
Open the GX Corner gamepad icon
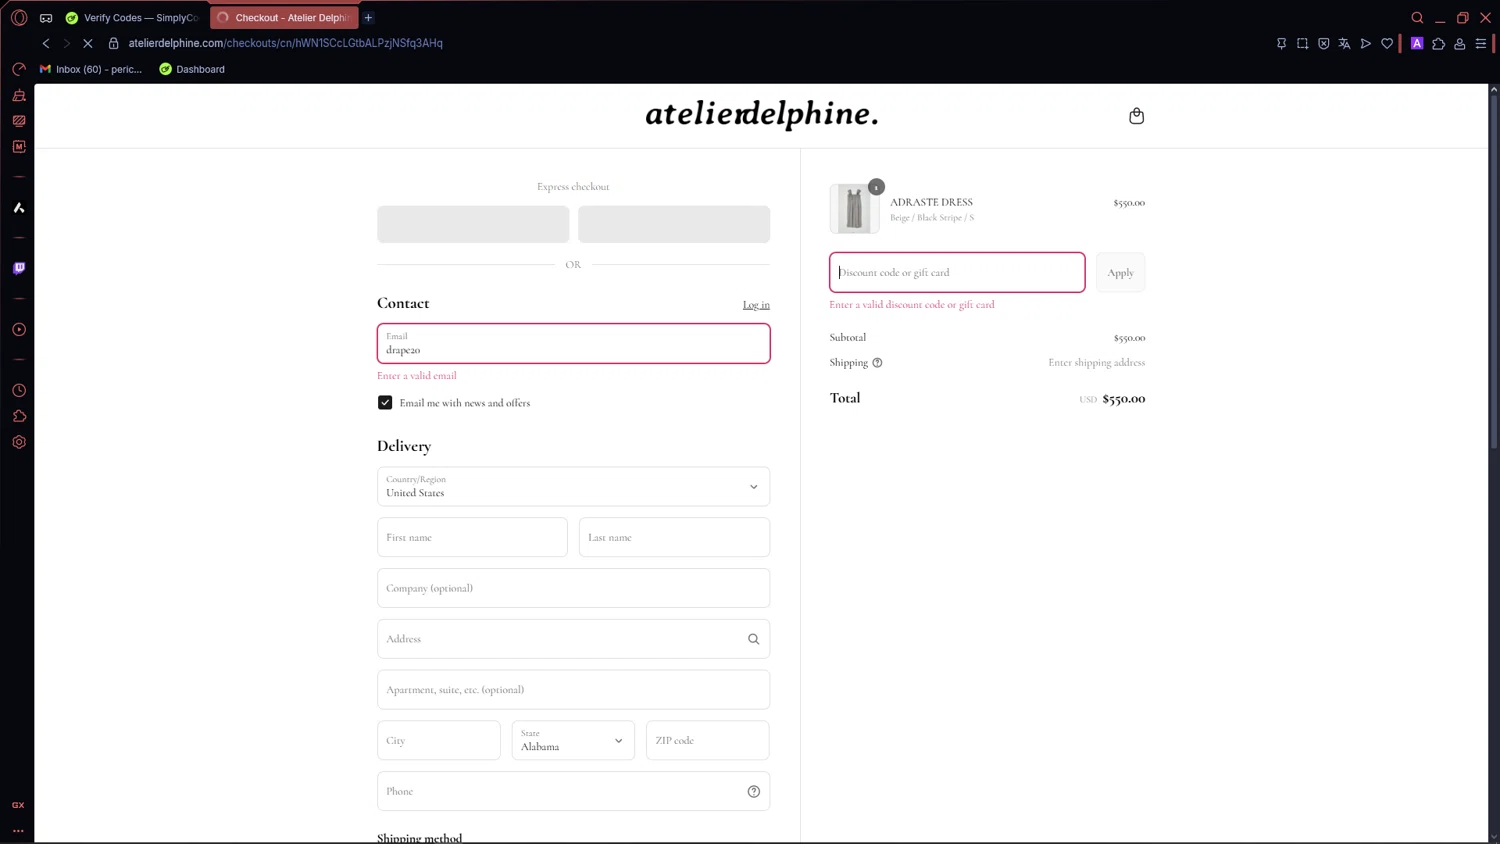[x=46, y=18]
